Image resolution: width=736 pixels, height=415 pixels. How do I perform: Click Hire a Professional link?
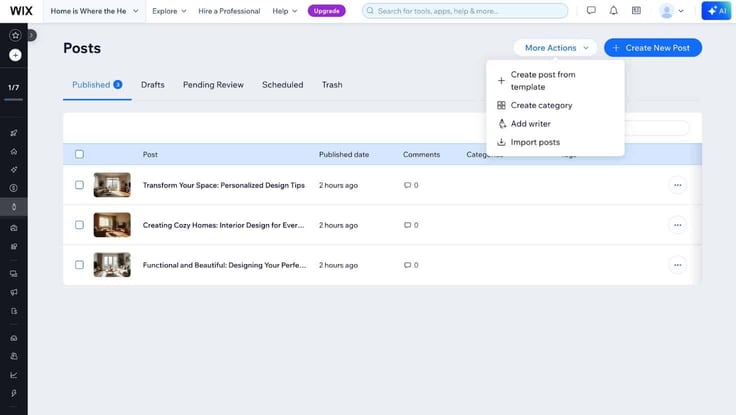click(229, 11)
